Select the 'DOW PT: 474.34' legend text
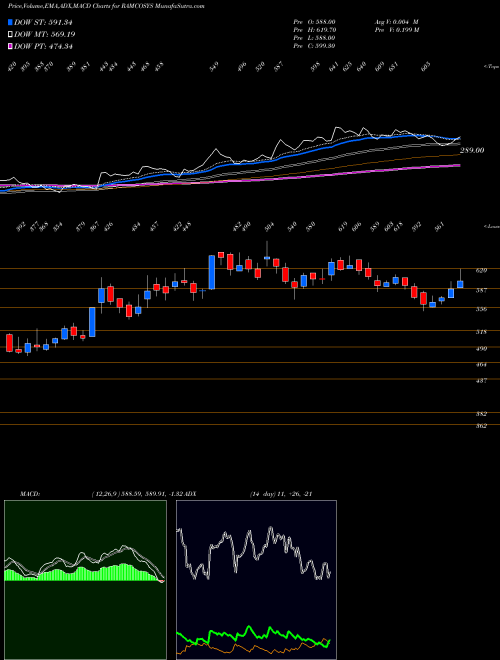The height and width of the screenshot is (660, 500). pyautogui.click(x=43, y=46)
